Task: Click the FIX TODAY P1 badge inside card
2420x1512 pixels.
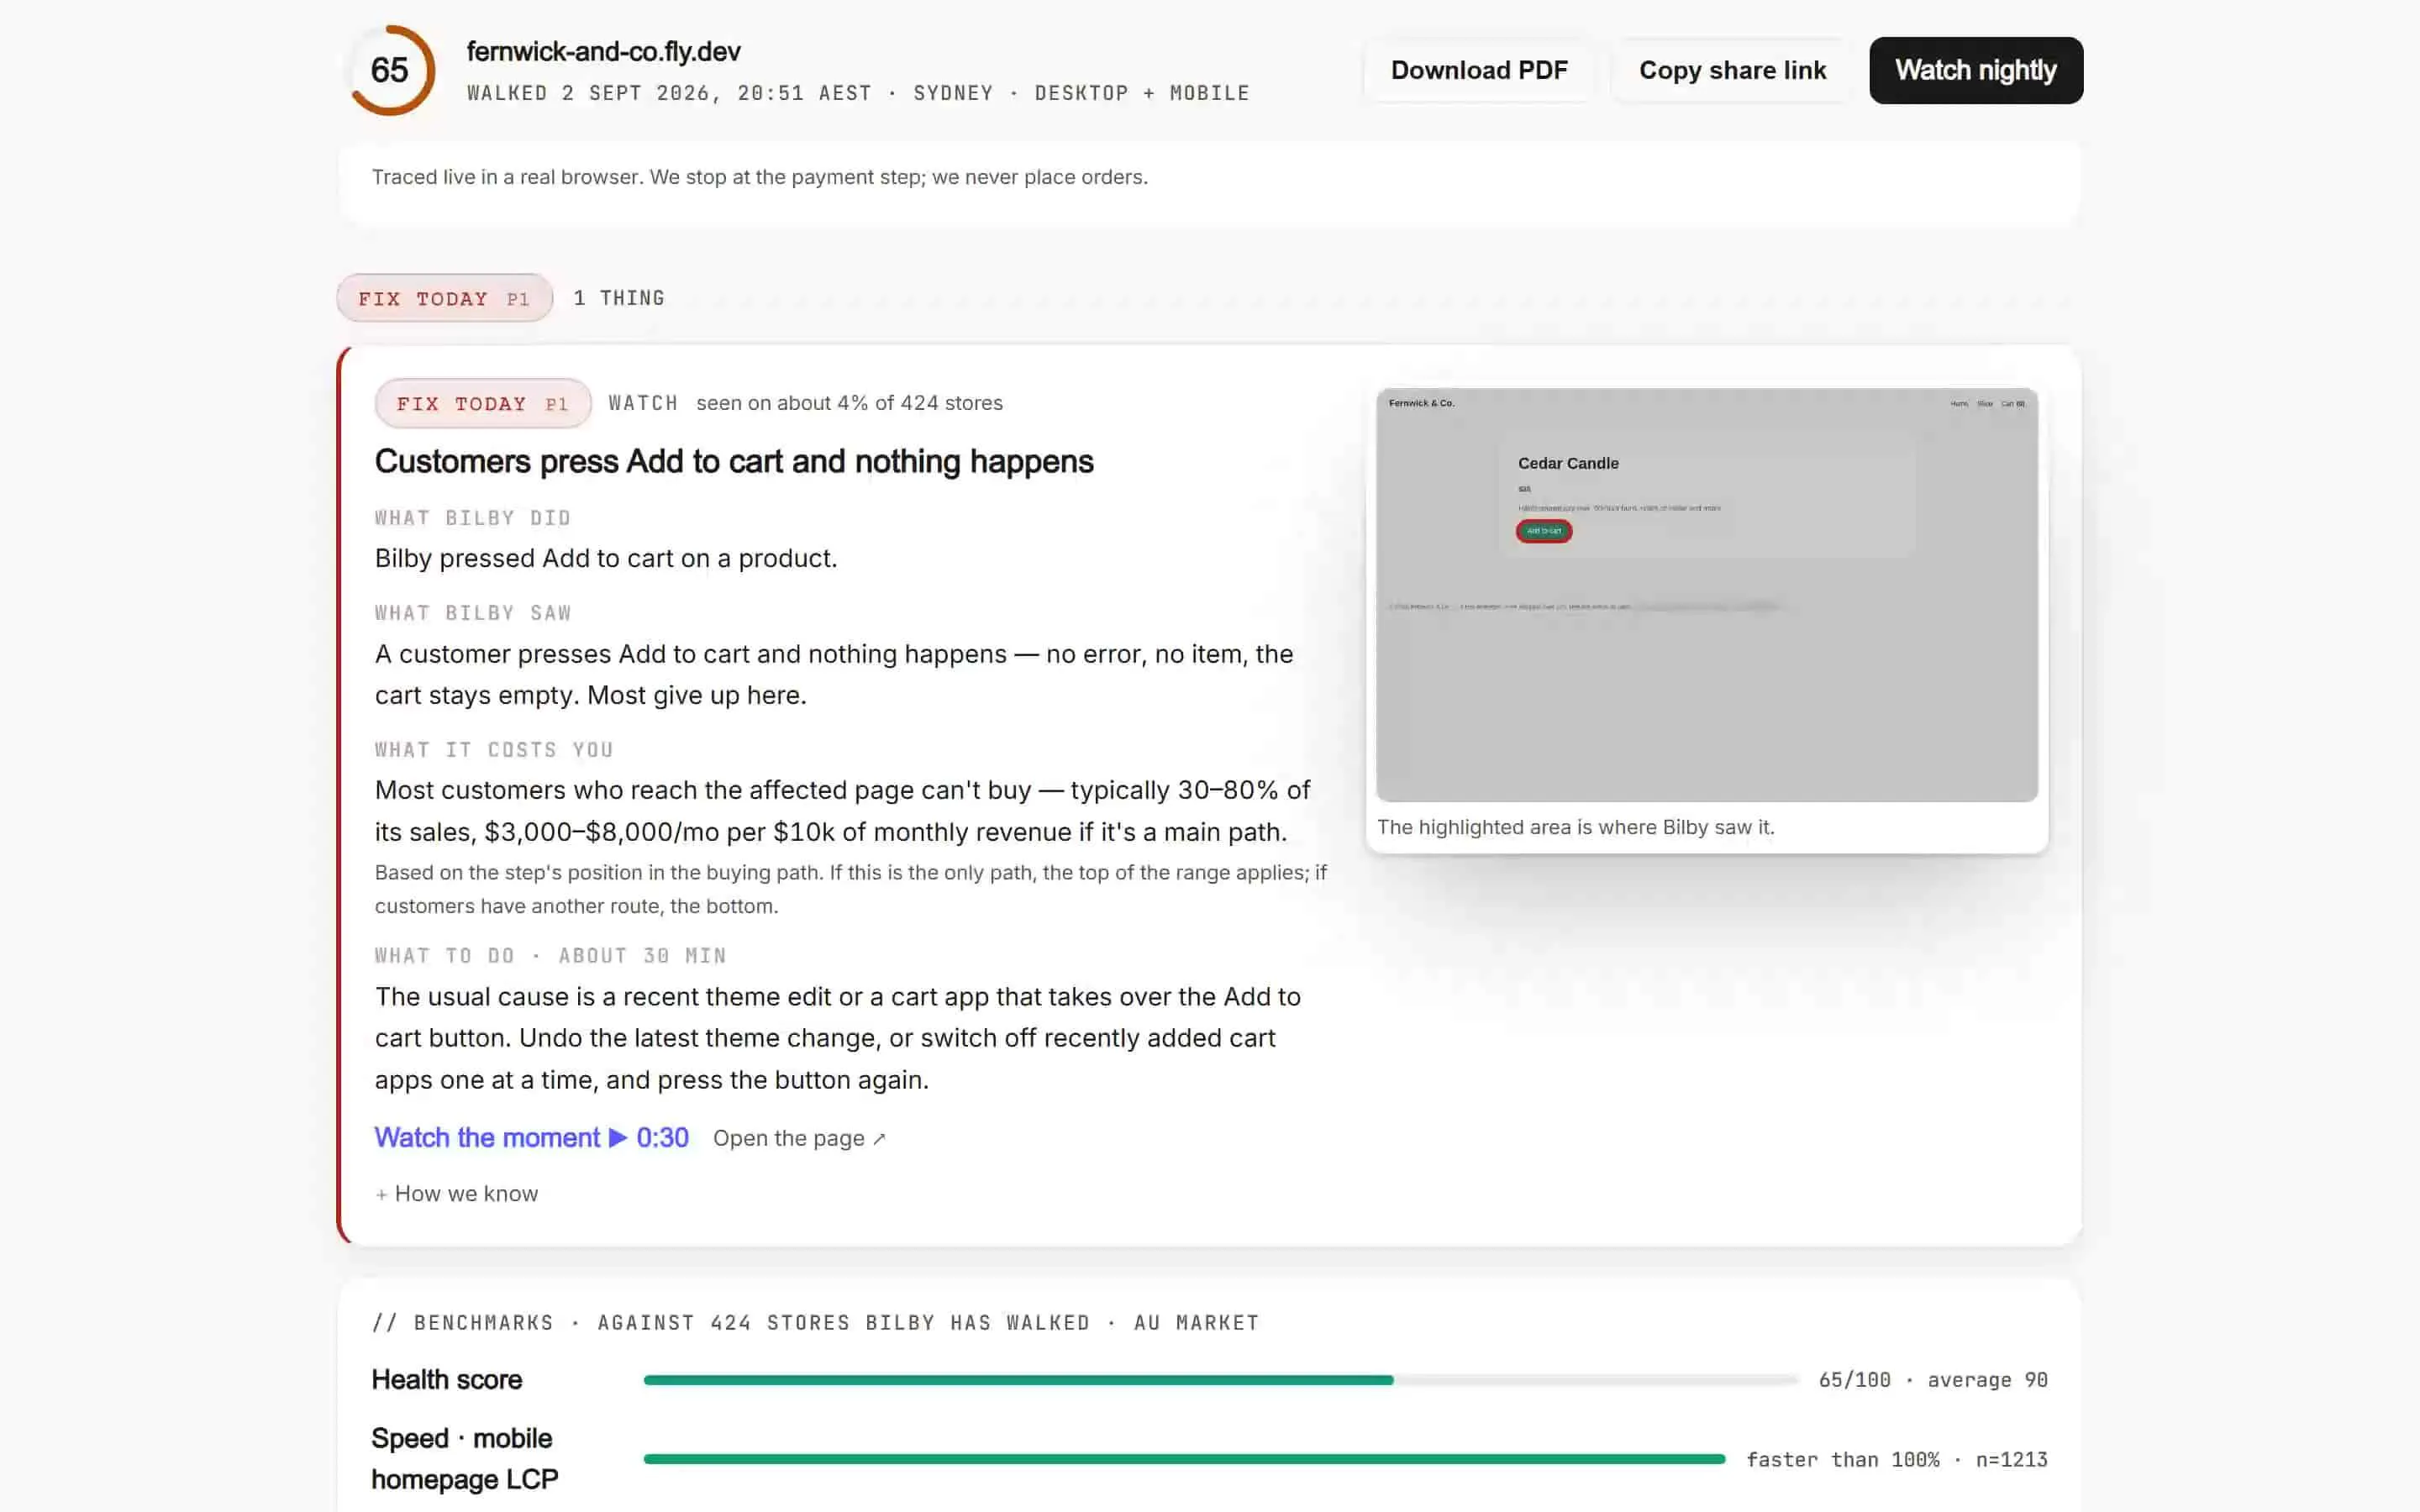Action: point(483,403)
